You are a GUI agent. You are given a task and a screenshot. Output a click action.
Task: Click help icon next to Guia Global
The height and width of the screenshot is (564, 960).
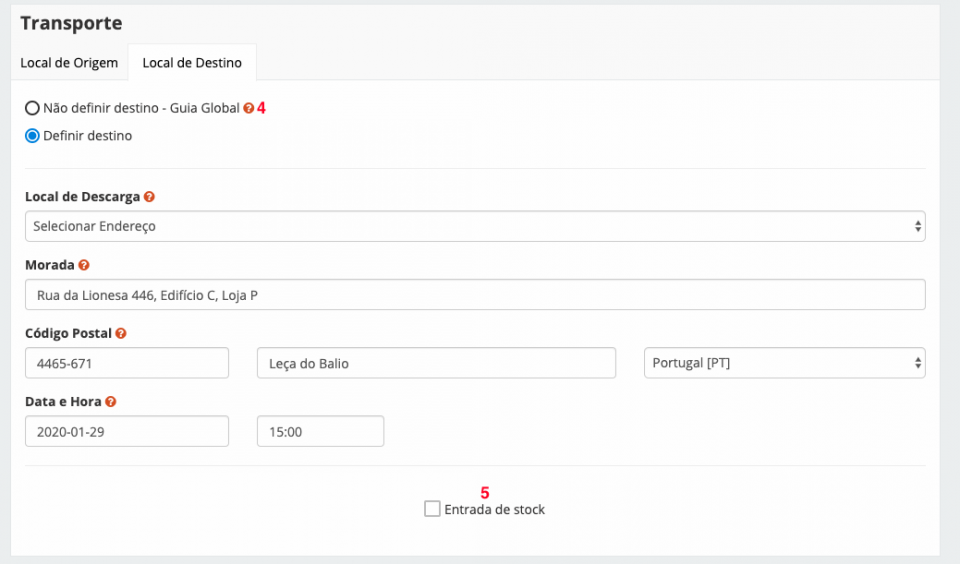point(249,108)
